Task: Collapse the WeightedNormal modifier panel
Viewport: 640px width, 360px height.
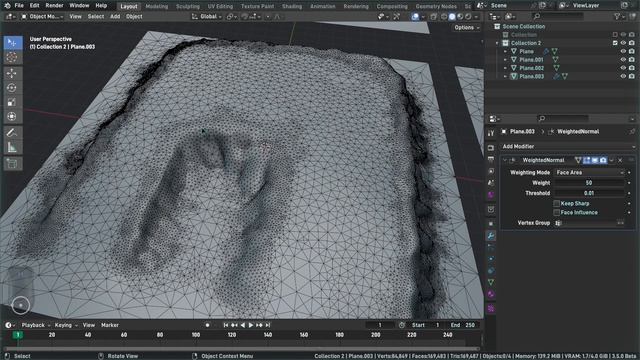Action: click(x=505, y=160)
